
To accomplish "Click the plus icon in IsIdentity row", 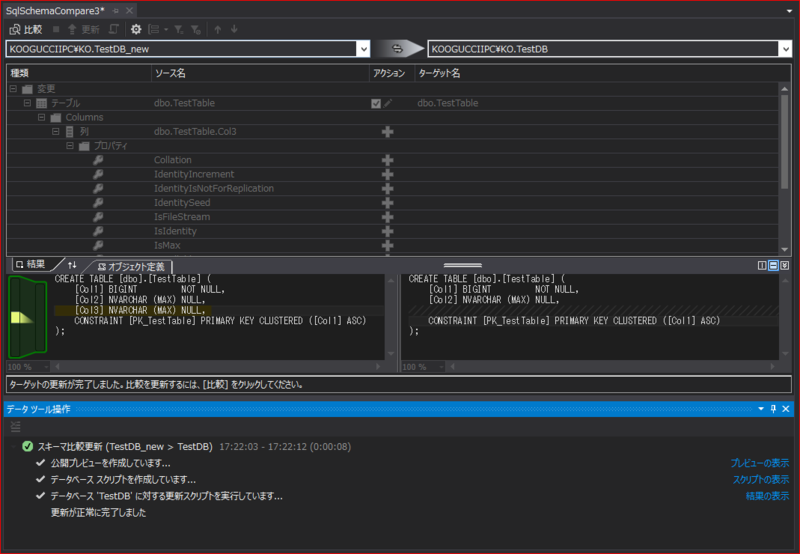I will click(x=388, y=232).
